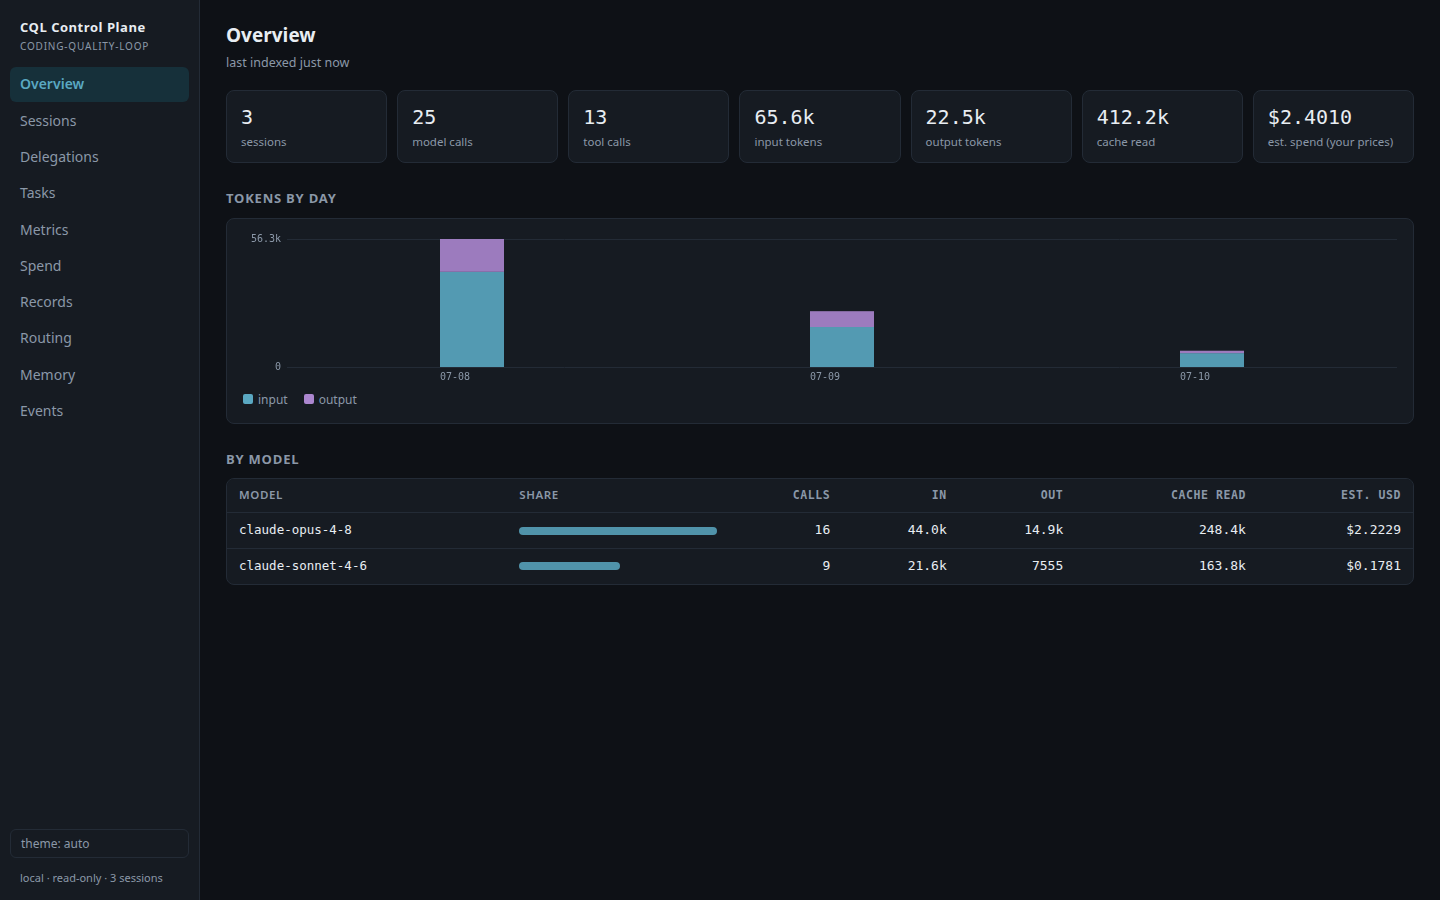The width and height of the screenshot is (1440, 900).
Task: Open the Spend page
Action: click(99, 266)
